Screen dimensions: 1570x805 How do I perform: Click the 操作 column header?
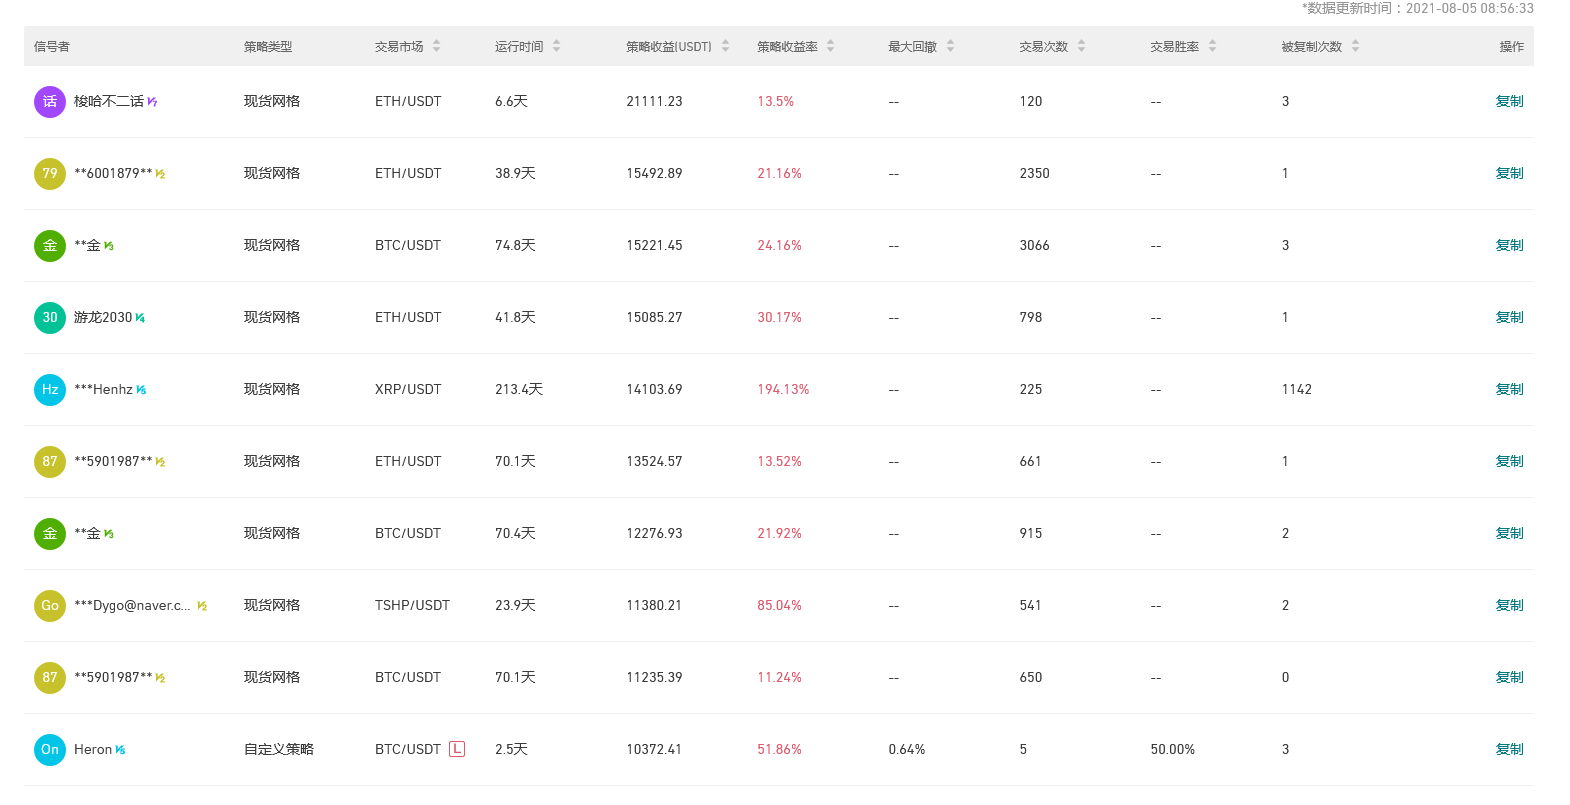click(x=1512, y=46)
